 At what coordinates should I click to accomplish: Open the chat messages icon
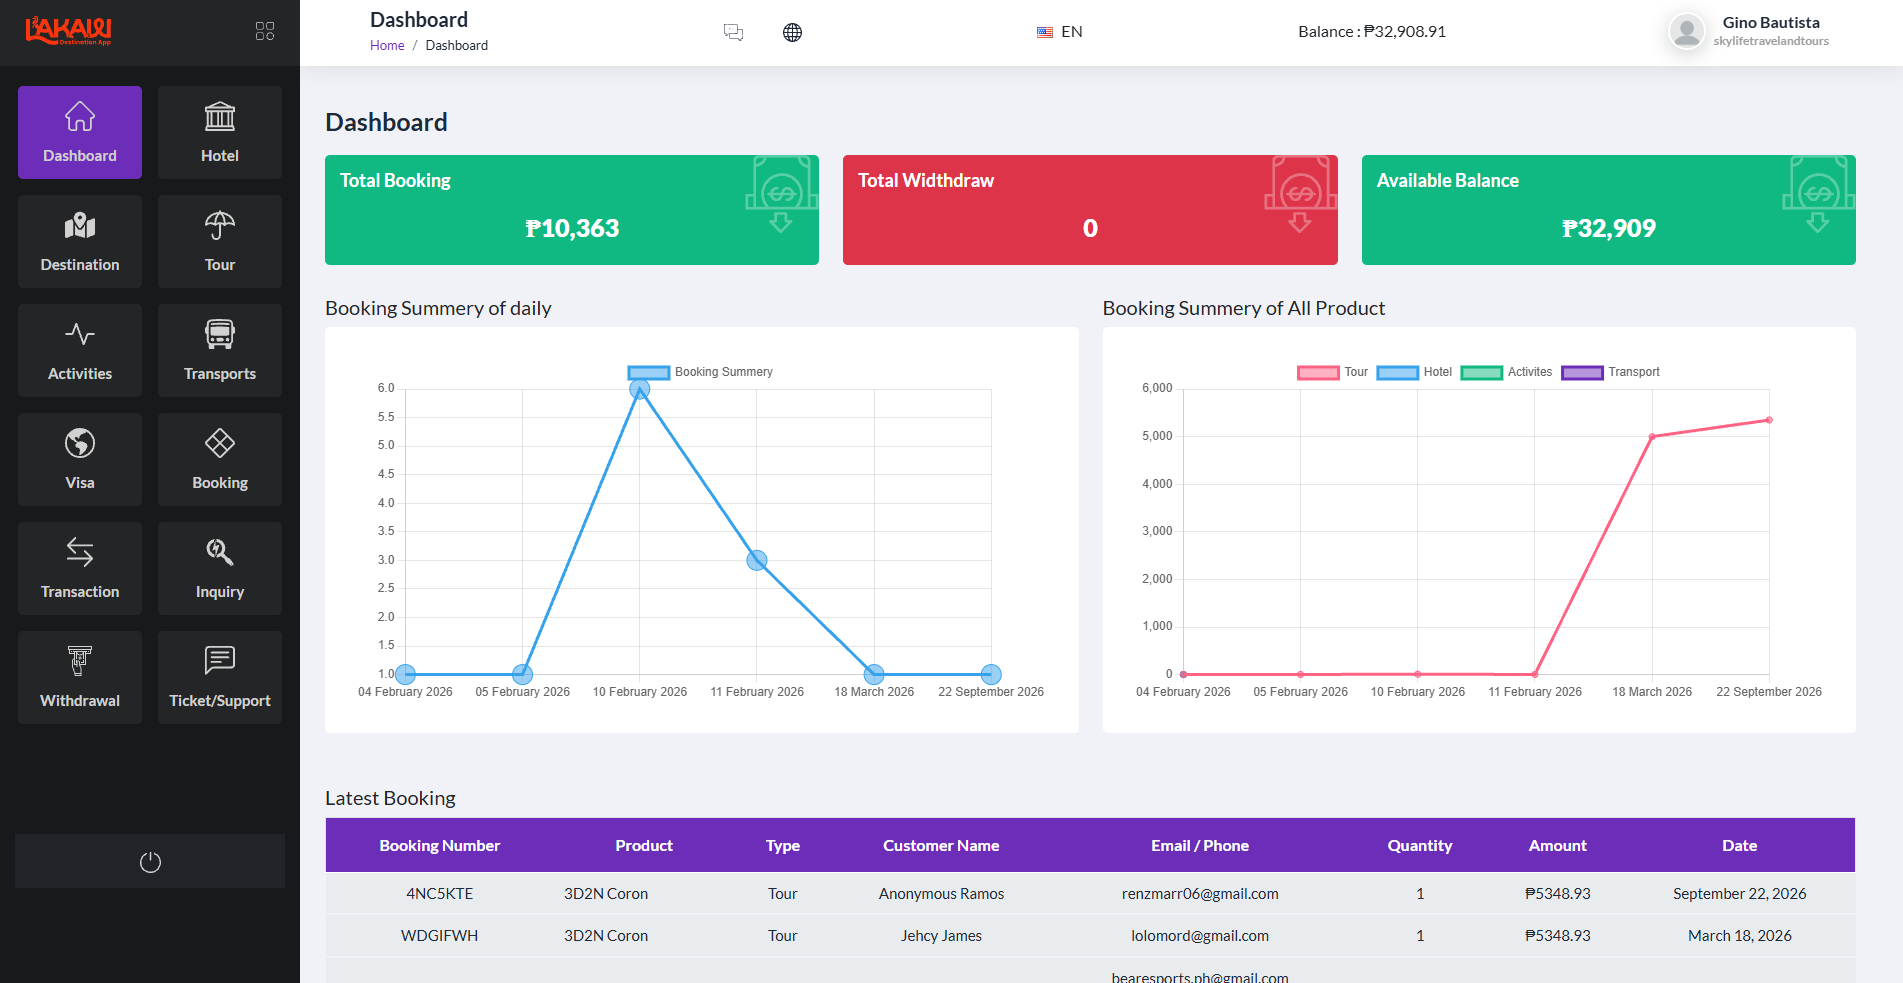(x=733, y=32)
